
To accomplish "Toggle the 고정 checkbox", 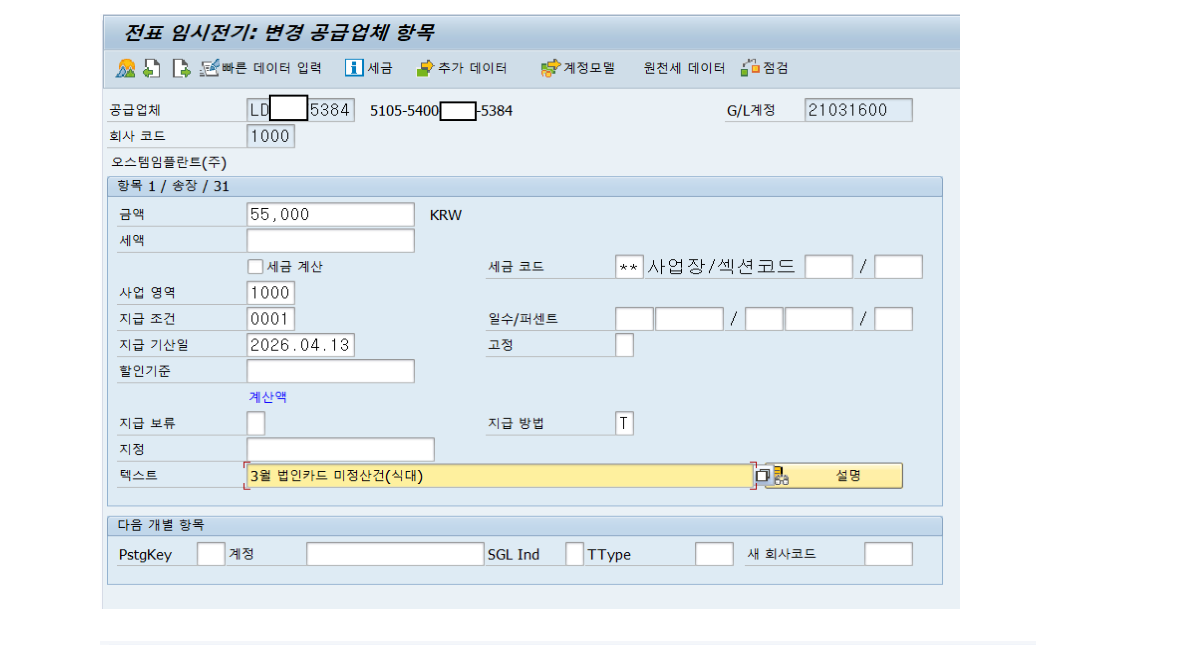I will (x=623, y=344).
